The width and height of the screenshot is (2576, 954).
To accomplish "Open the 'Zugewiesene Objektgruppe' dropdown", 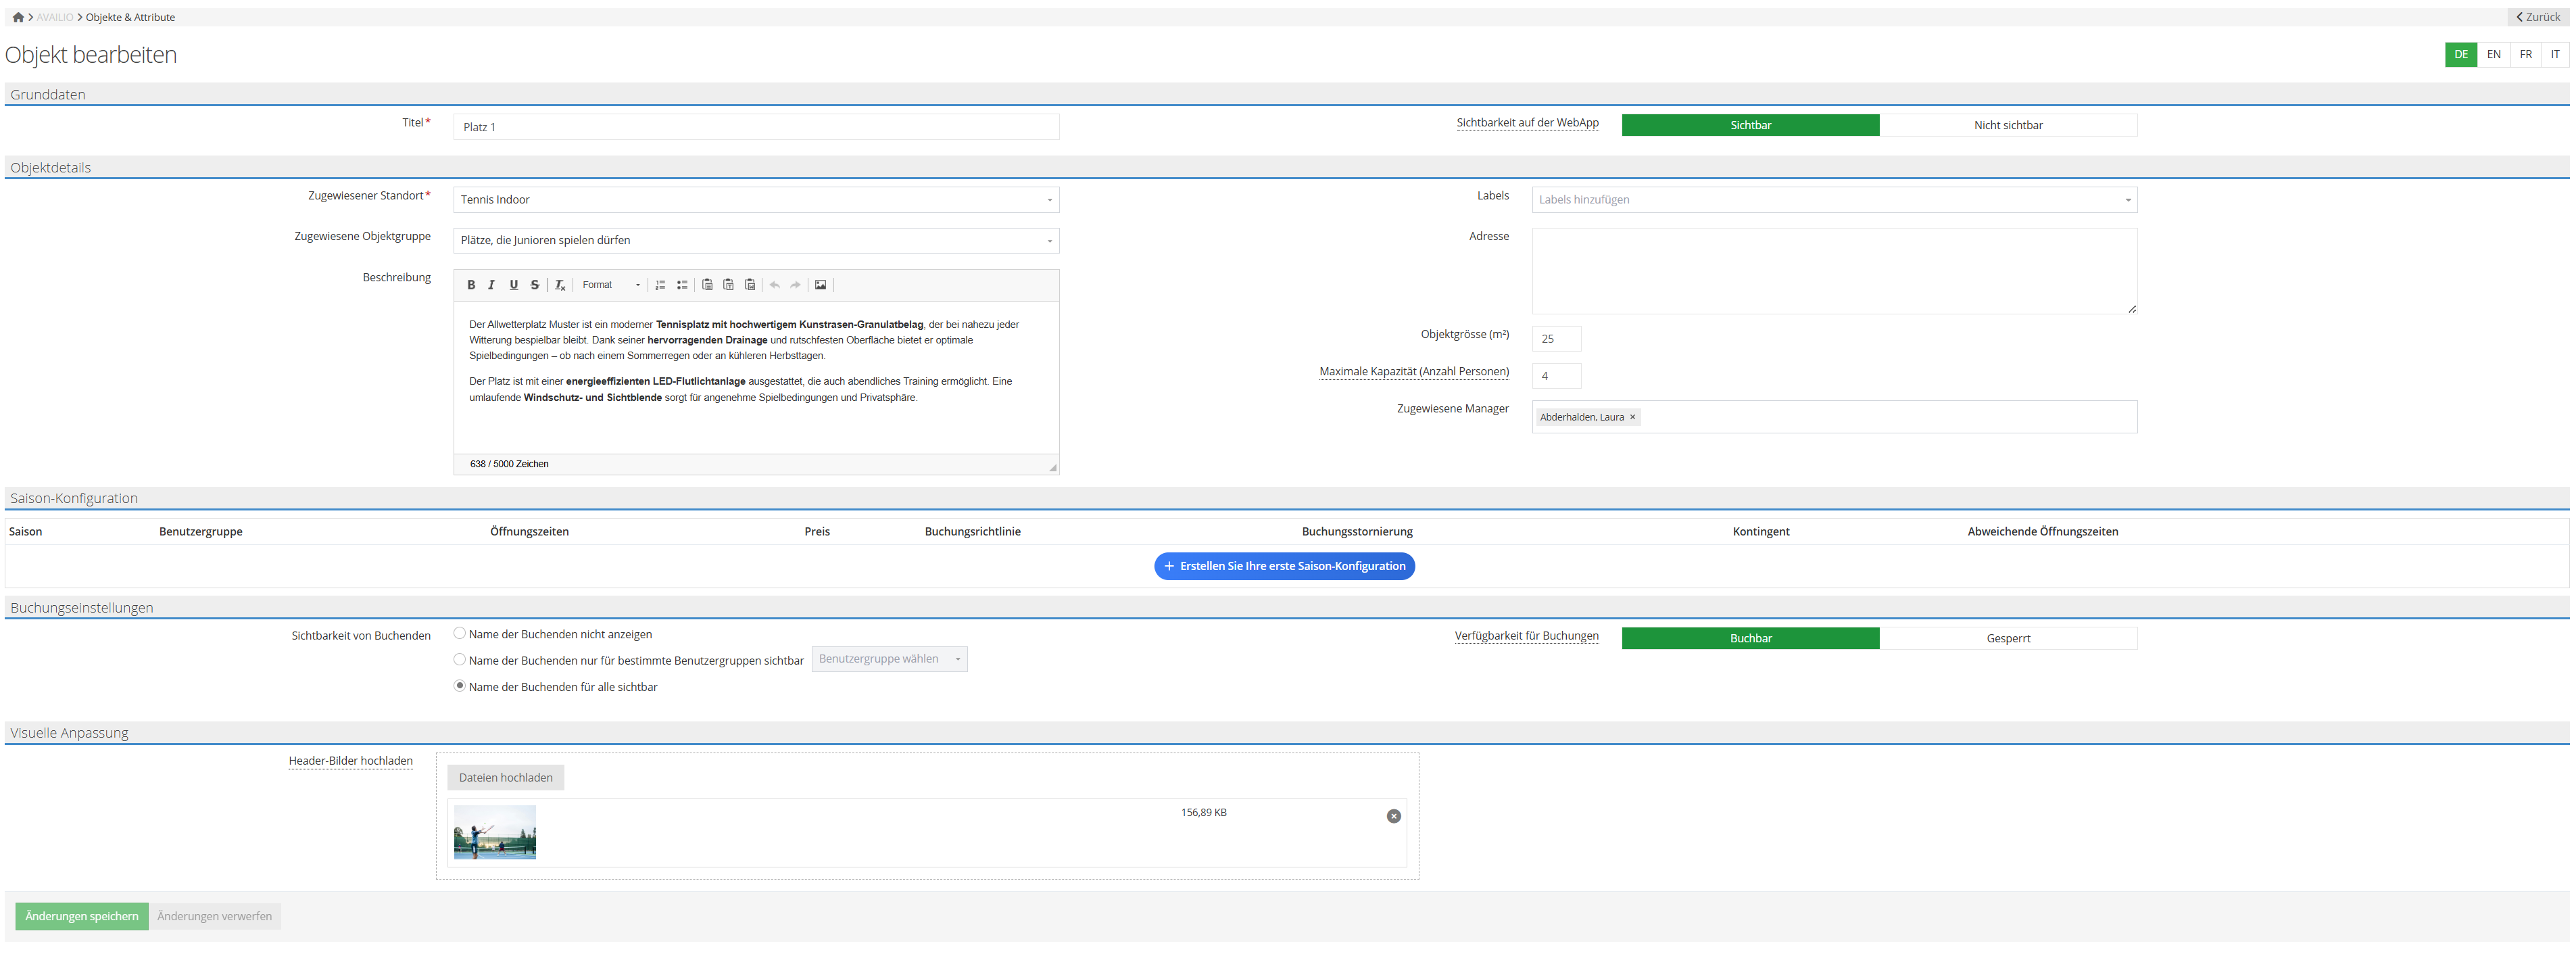I will pos(755,240).
